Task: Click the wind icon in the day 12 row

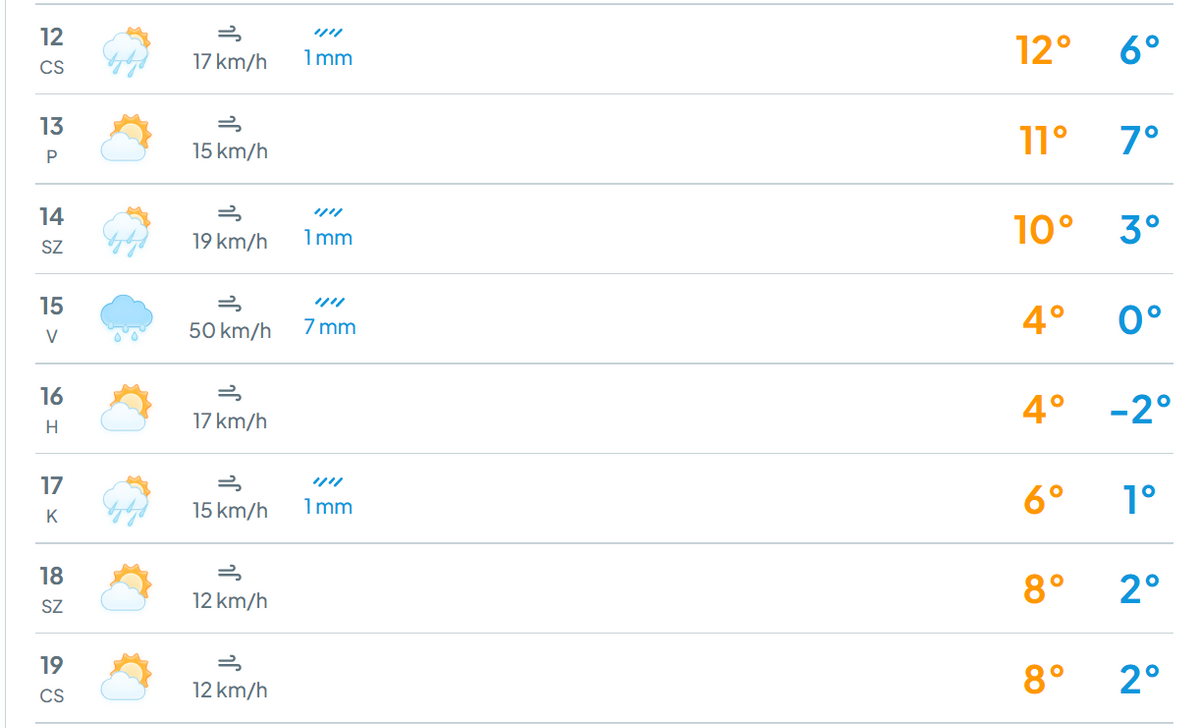Action: coord(230,35)
